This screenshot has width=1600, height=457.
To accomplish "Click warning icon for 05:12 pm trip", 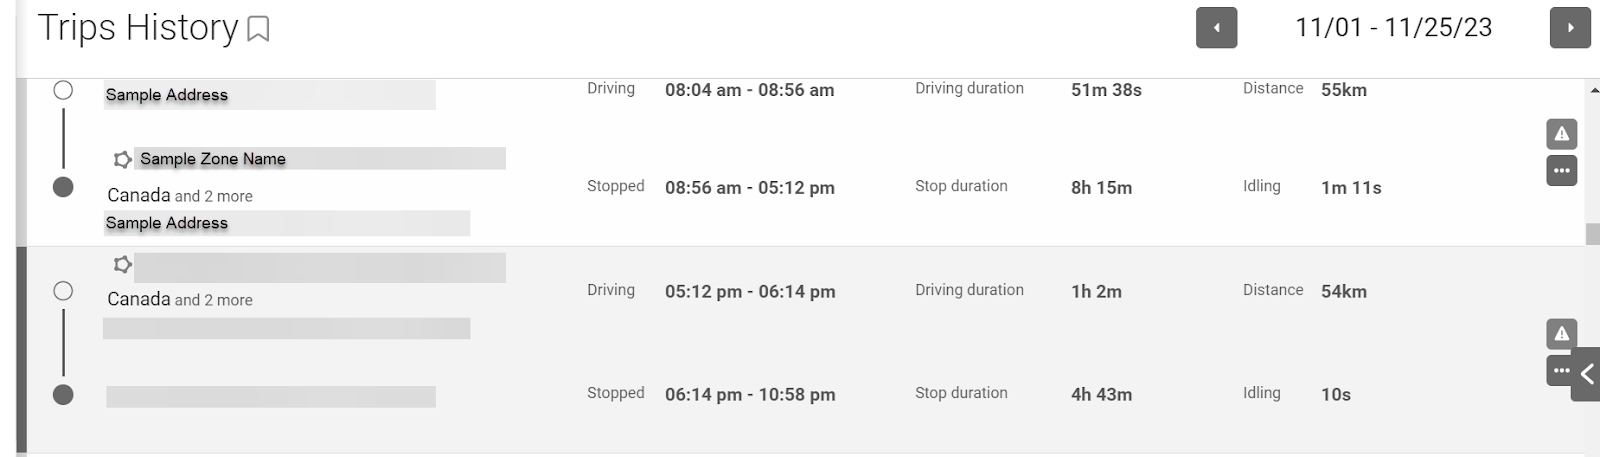I will coord(1561,334).
